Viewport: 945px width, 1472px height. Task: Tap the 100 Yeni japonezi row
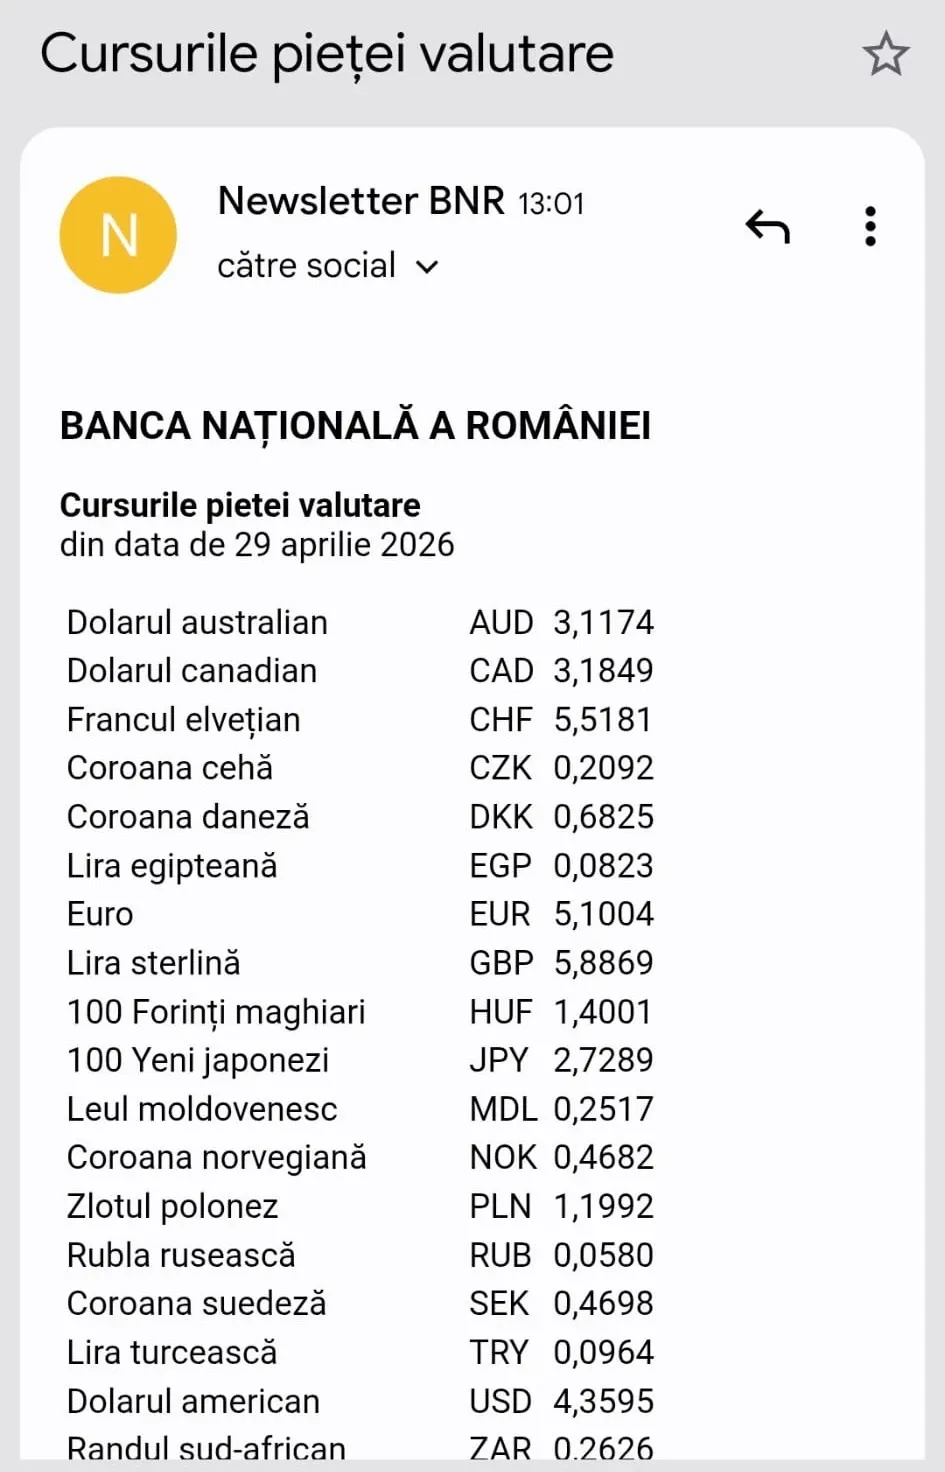(360, 1060)
